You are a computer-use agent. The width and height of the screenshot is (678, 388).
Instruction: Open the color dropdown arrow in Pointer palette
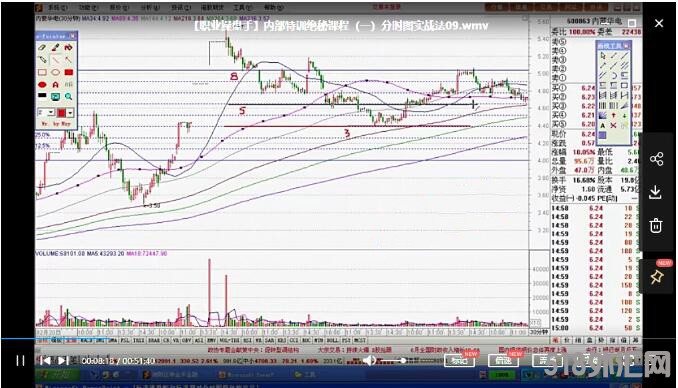coord(70,113)
